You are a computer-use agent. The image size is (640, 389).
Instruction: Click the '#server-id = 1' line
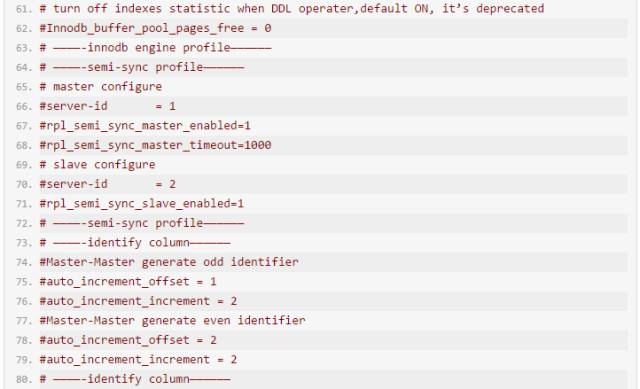[x=107, y=106]
